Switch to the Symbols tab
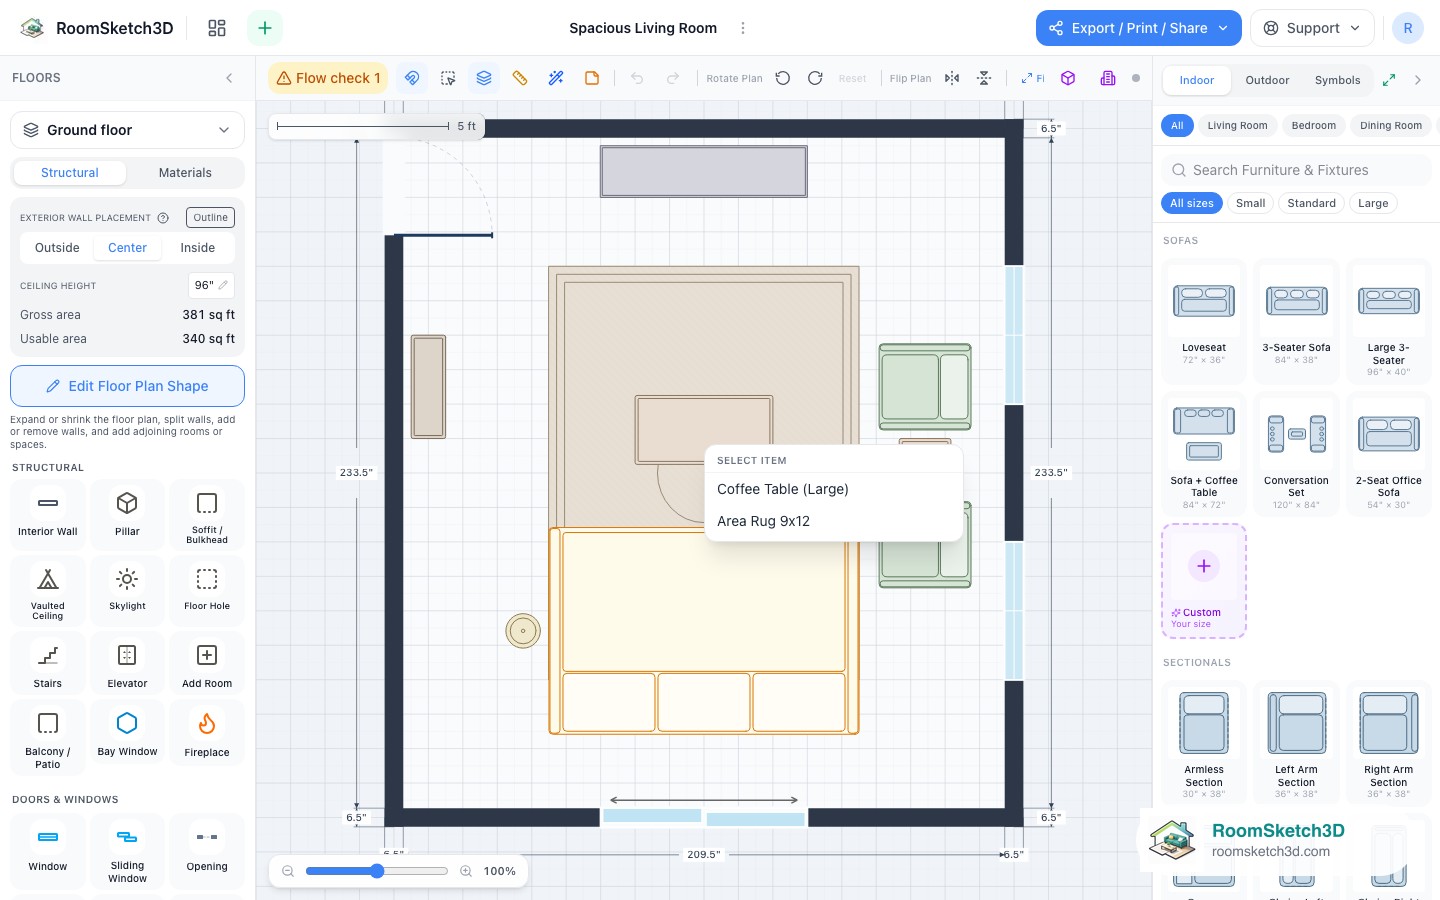 1337,80
